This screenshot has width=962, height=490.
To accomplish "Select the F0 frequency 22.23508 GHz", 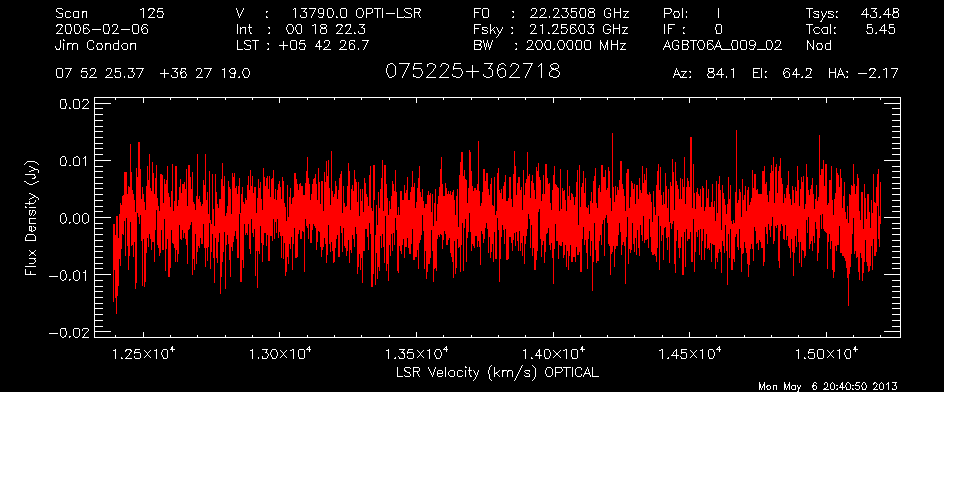I will (x=579, y=13).
